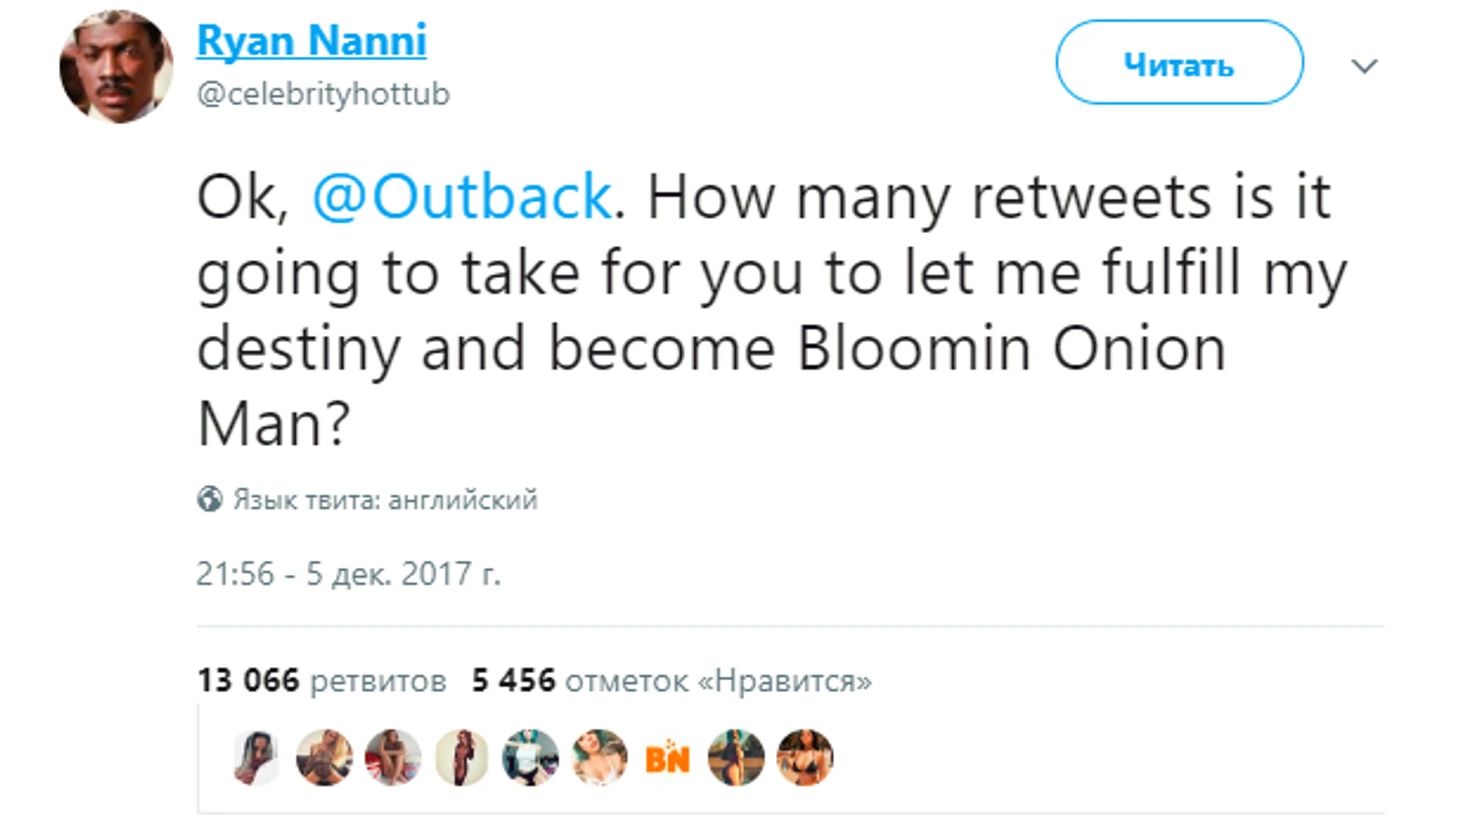
Task: Click the fourth avatar with red dress thumbnail
Action: pos(461,758)
